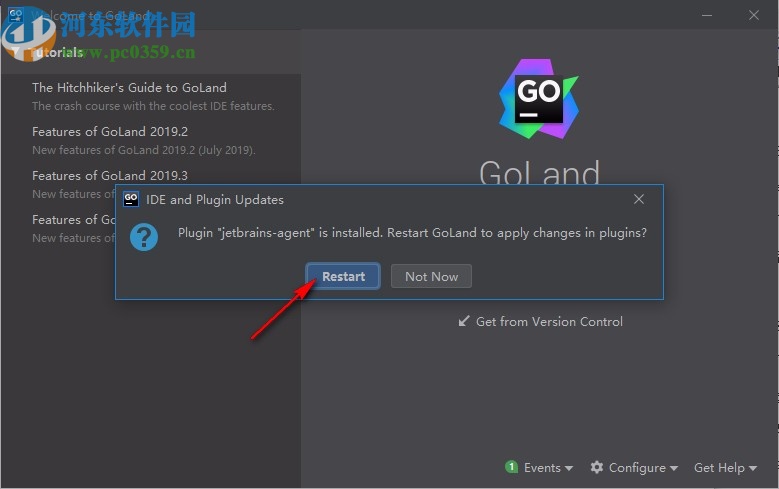The image size is (779, 489).
Task: Open Features of GoLand 2019.2 tutorial
Action: (x=110, y=132)
